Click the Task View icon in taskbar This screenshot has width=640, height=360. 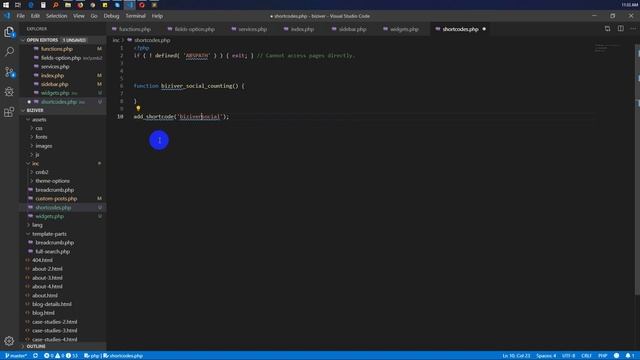point(18,5)
